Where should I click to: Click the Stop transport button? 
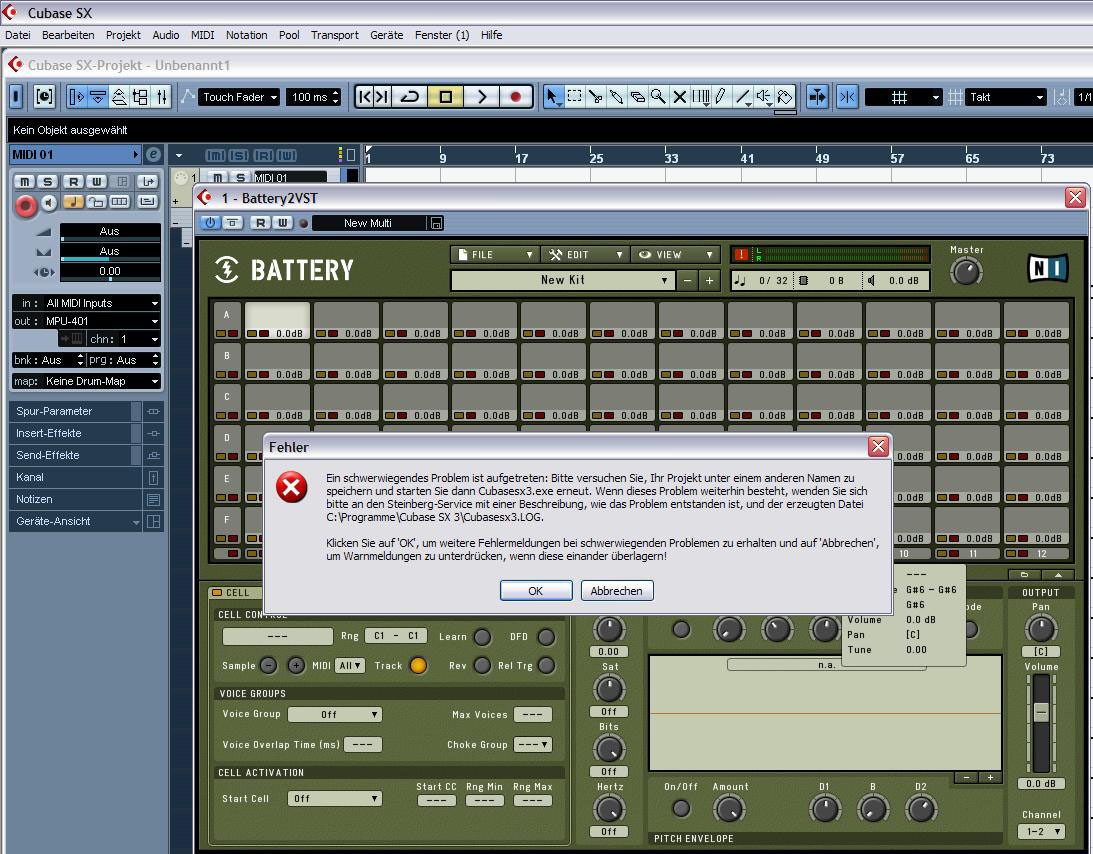coord(445,97)
